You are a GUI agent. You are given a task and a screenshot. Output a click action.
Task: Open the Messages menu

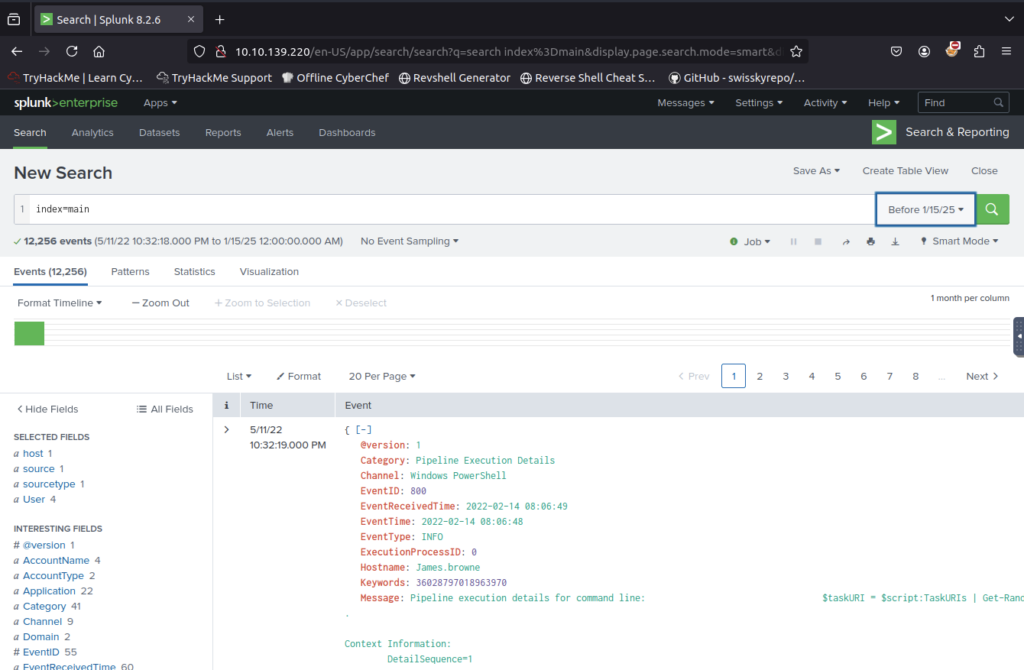pyautogui.click(x=686, y=103)
